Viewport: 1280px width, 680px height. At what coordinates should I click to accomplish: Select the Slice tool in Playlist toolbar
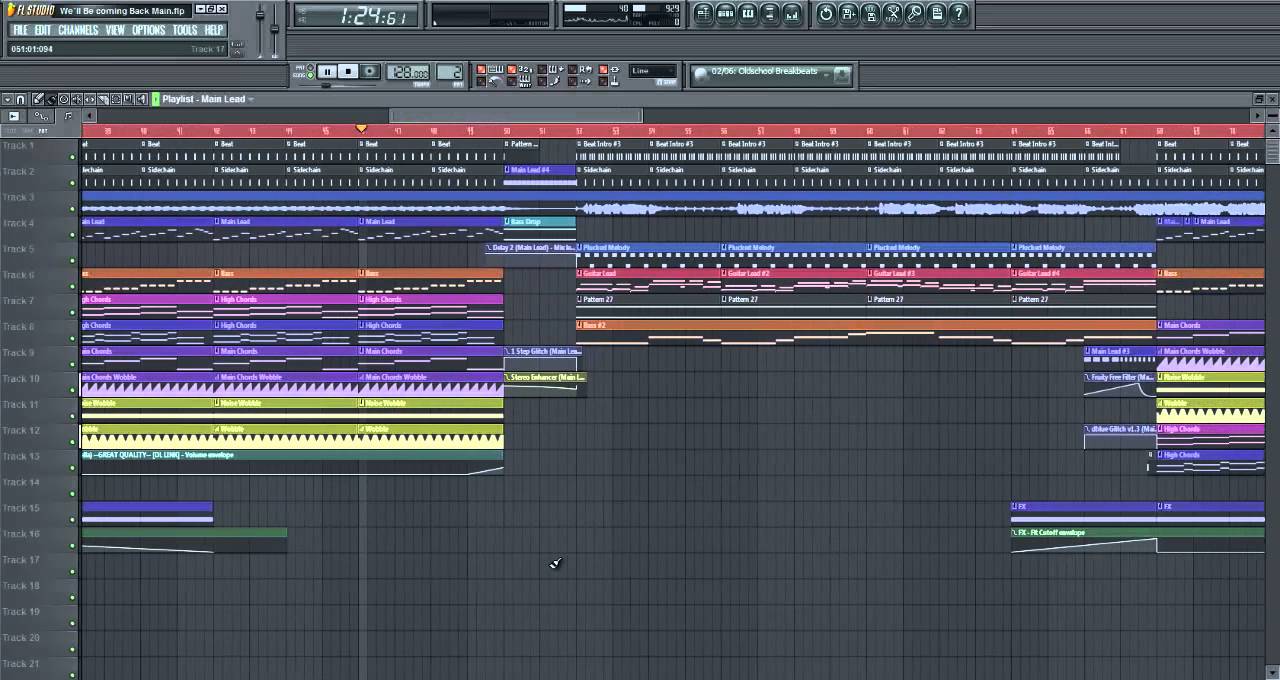coord(103,99)
